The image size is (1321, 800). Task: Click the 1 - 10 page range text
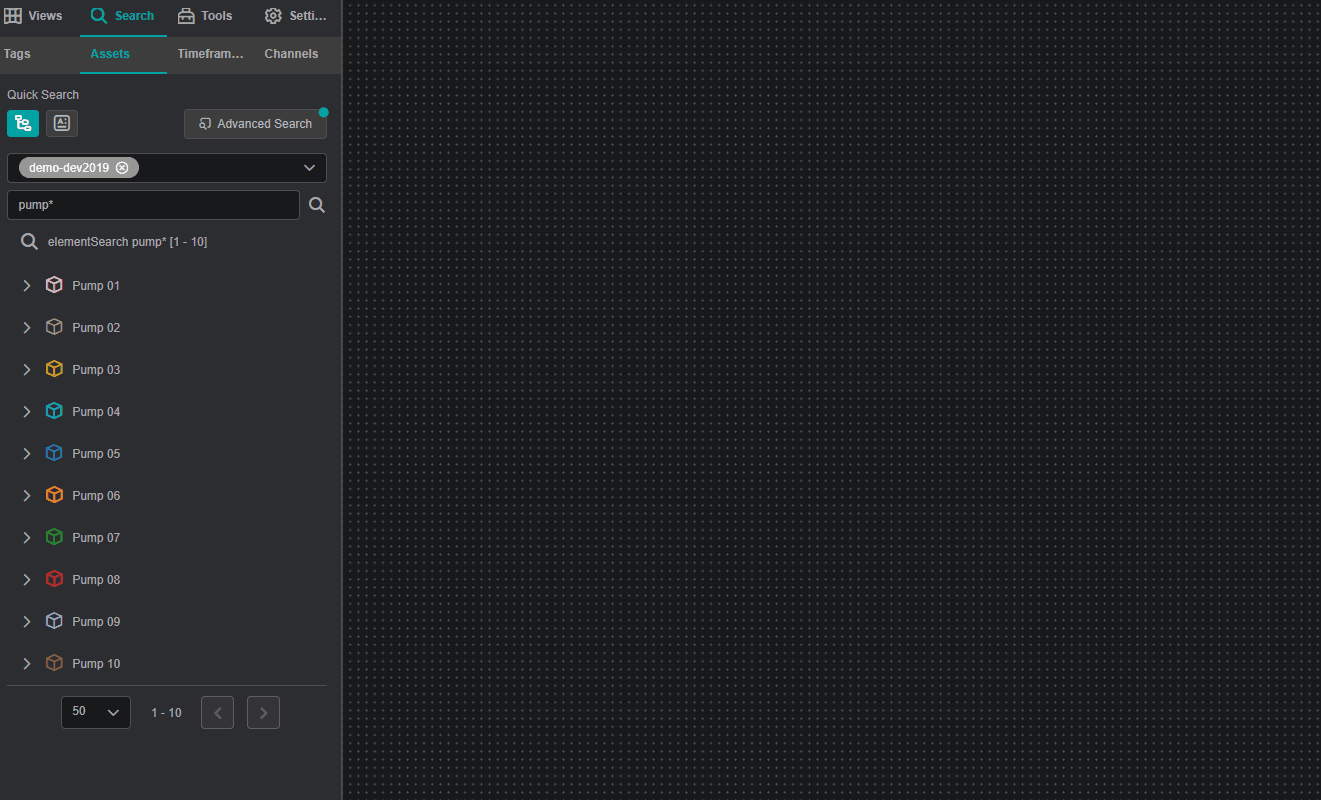(x=166, y=713)
